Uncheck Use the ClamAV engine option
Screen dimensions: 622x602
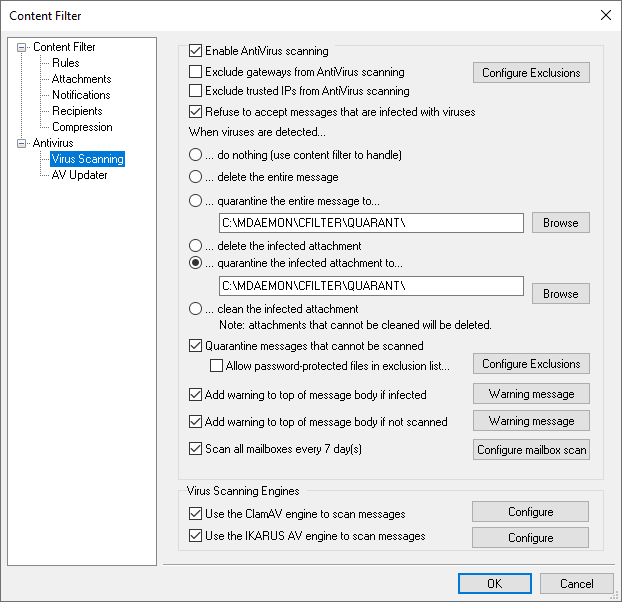[x=196, y=514]
